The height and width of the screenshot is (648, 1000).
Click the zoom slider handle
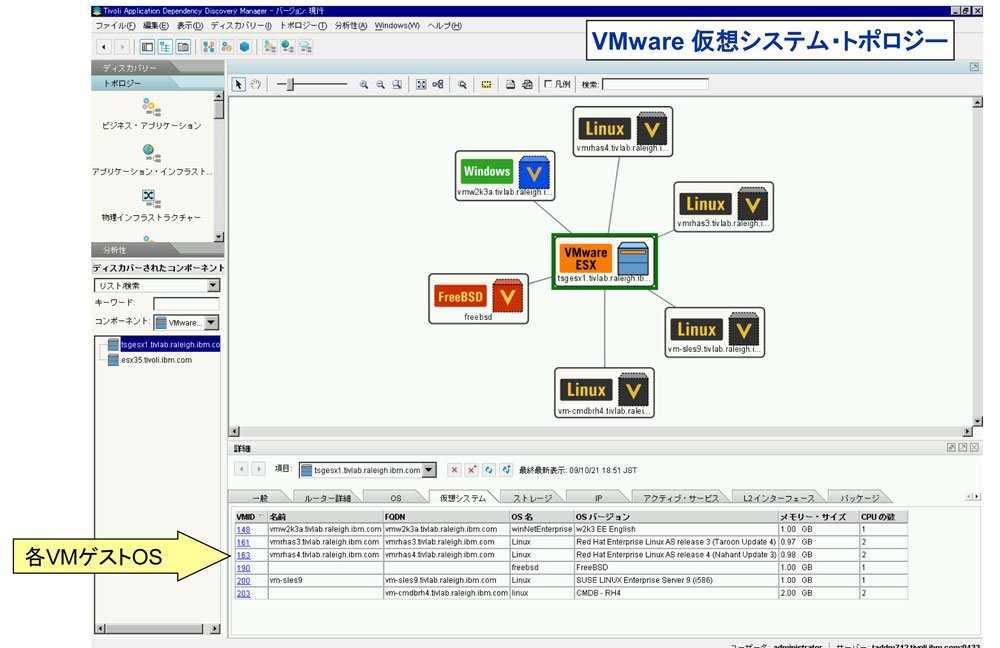pos(290,84)
